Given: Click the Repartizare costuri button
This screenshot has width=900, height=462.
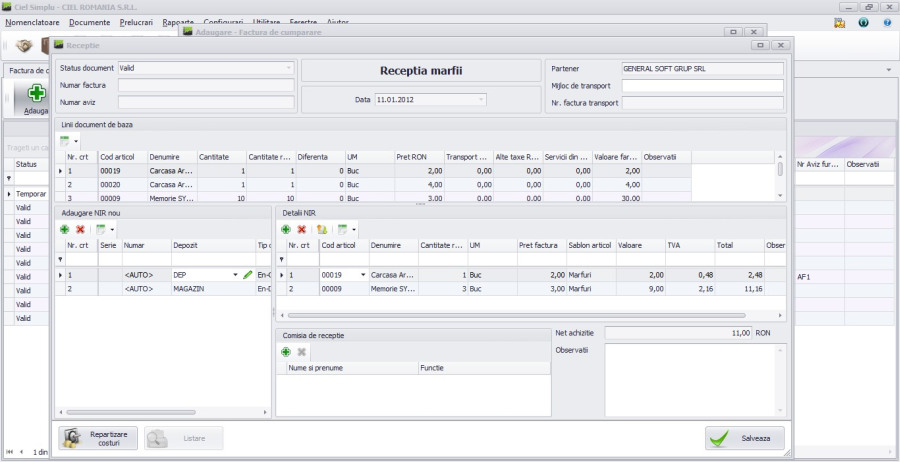Looking at the screenshot, I should click(98, 438).
